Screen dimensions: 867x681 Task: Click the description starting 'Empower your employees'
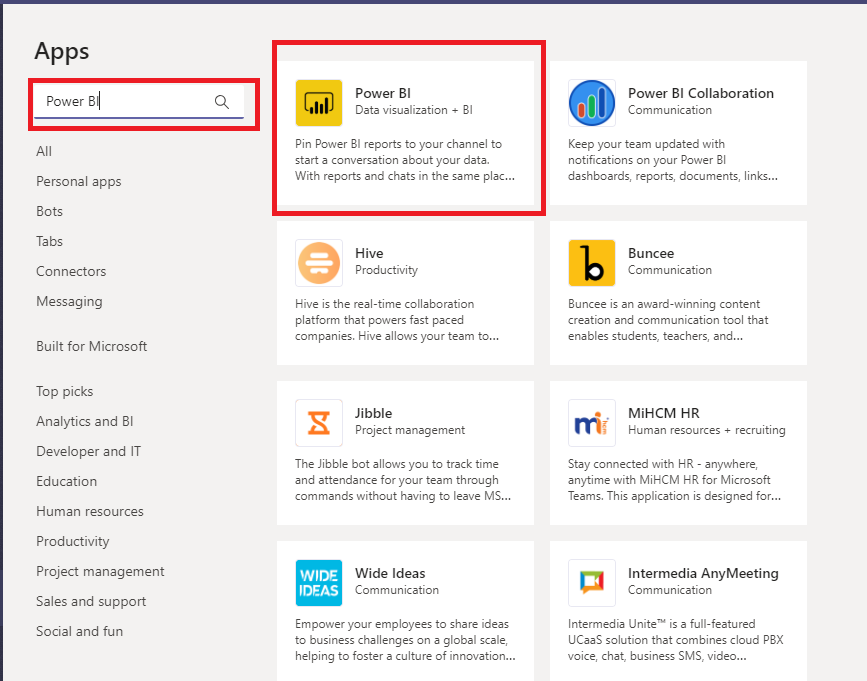coord(405,640)
